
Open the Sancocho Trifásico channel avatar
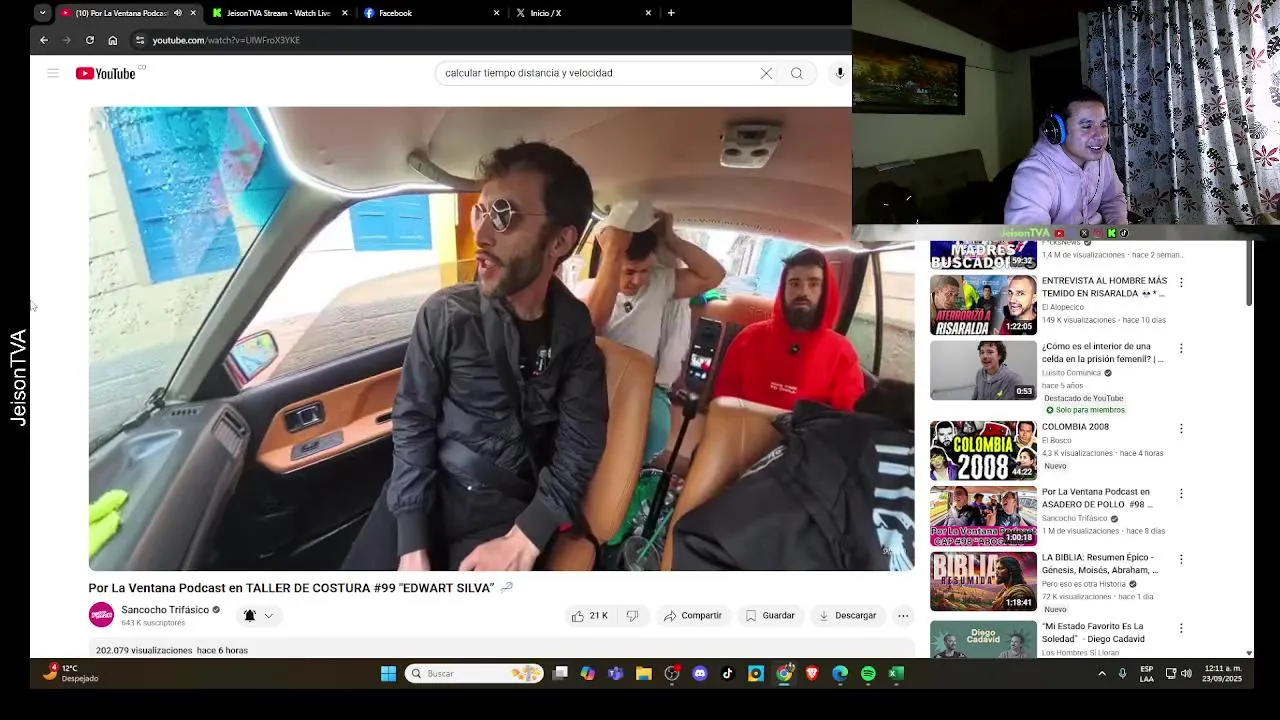click(x=101, y=615)
